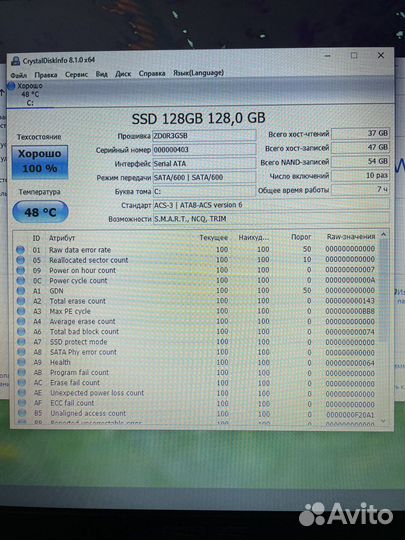Click the ID column header
Image resolution: width=405 pixels, height=540 pixels.
coord(36,238)
